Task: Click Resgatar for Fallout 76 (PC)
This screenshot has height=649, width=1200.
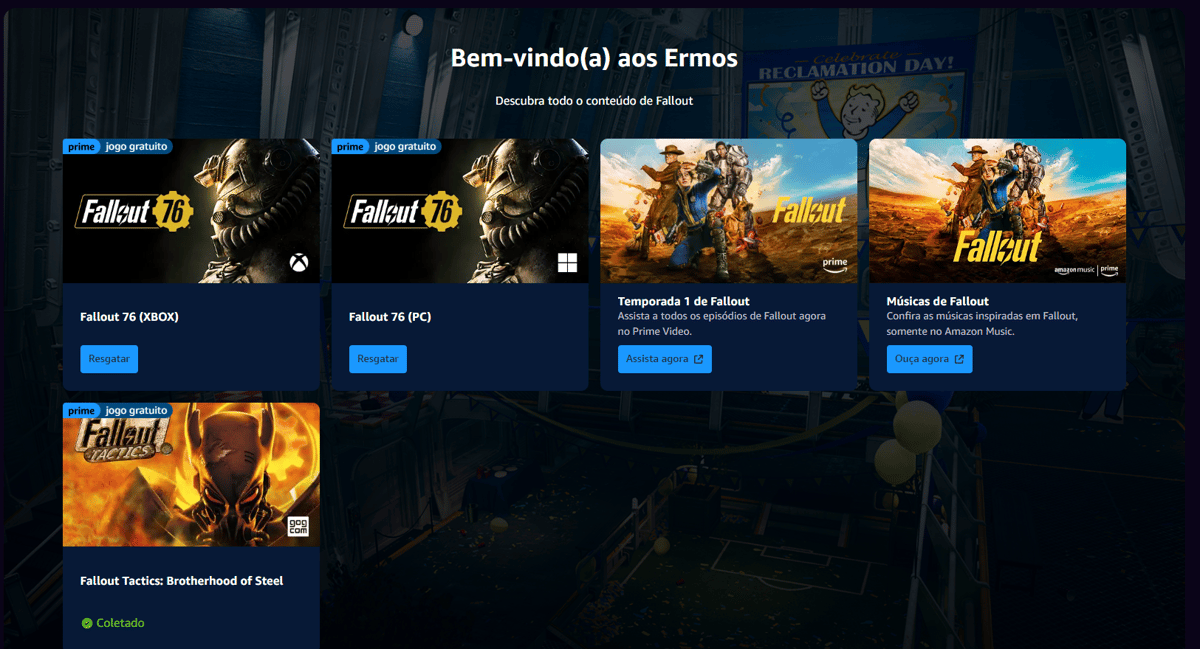Action: (x=378, y=359)
